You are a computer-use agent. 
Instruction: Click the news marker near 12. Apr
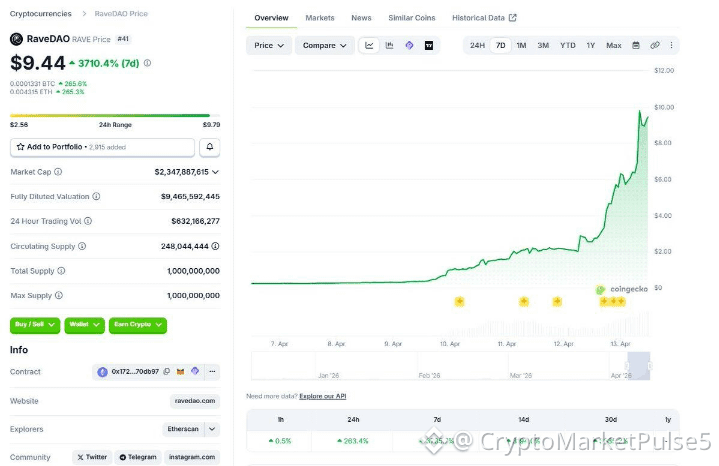point(557,301)
